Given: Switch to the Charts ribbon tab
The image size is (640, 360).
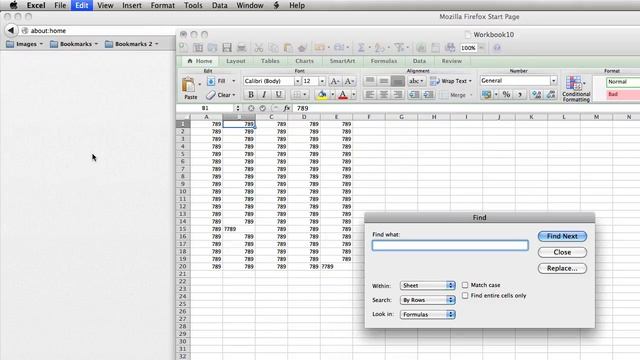Looking at the screenshot, I should tap(304, 61).
